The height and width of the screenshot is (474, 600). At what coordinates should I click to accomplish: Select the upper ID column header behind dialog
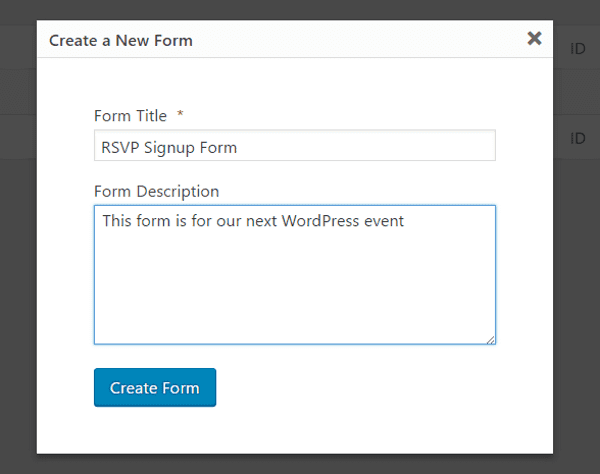[578, 48]
